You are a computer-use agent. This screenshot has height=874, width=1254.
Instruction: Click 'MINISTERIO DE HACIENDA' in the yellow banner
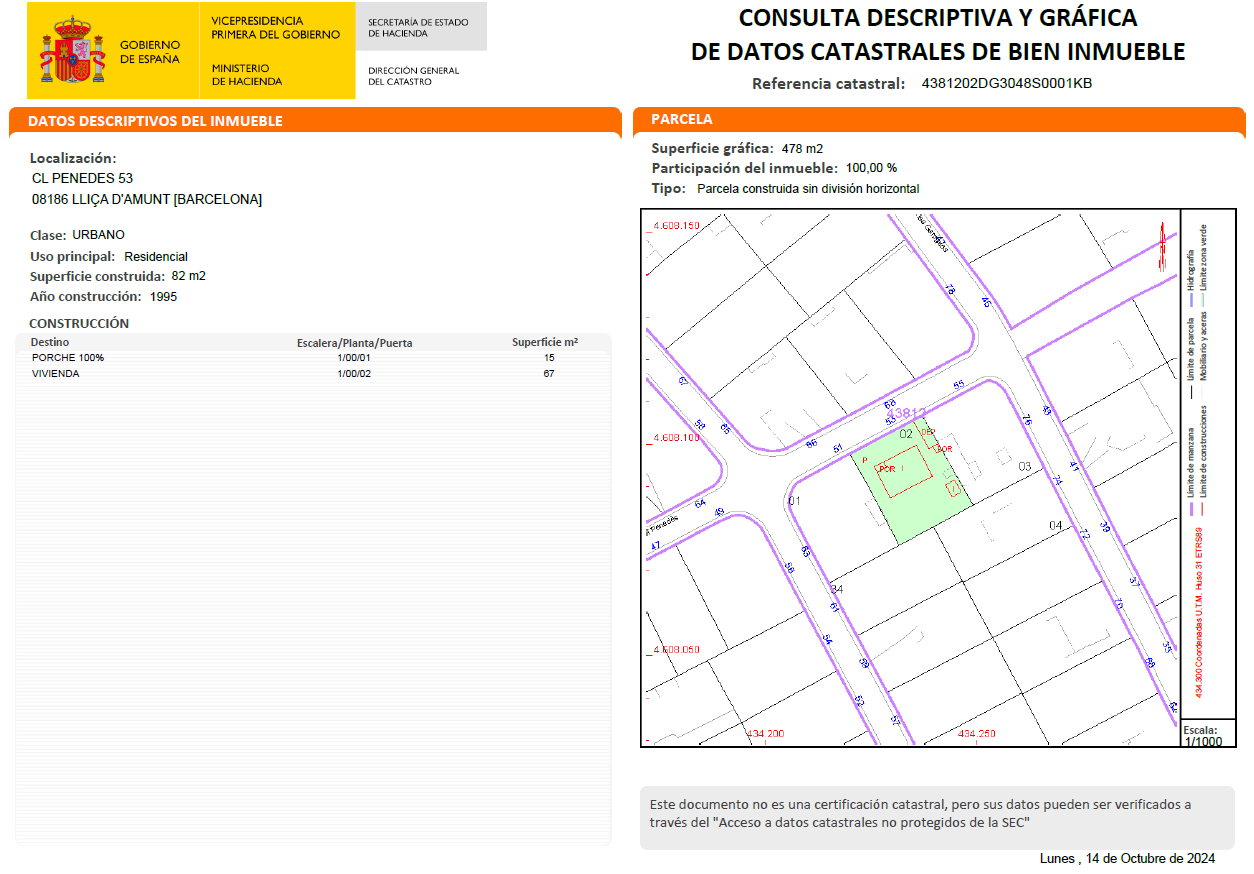point(247,75)
